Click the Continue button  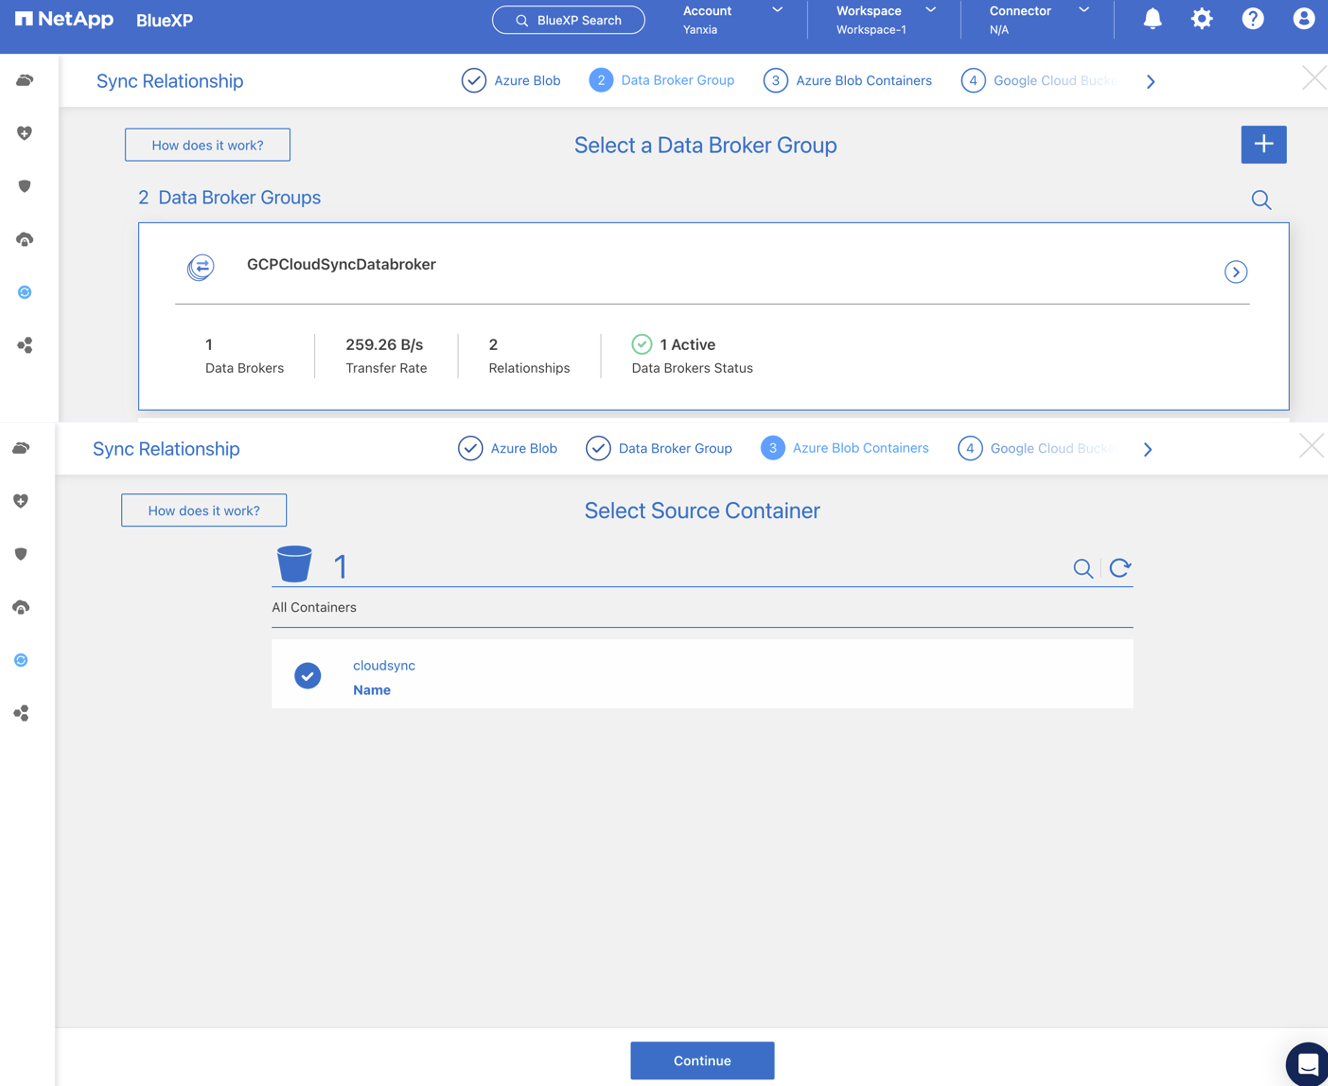702,1060
